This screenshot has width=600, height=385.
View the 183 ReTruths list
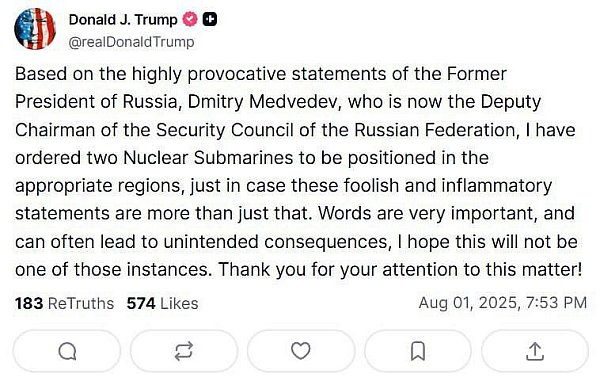pos(64,303)
